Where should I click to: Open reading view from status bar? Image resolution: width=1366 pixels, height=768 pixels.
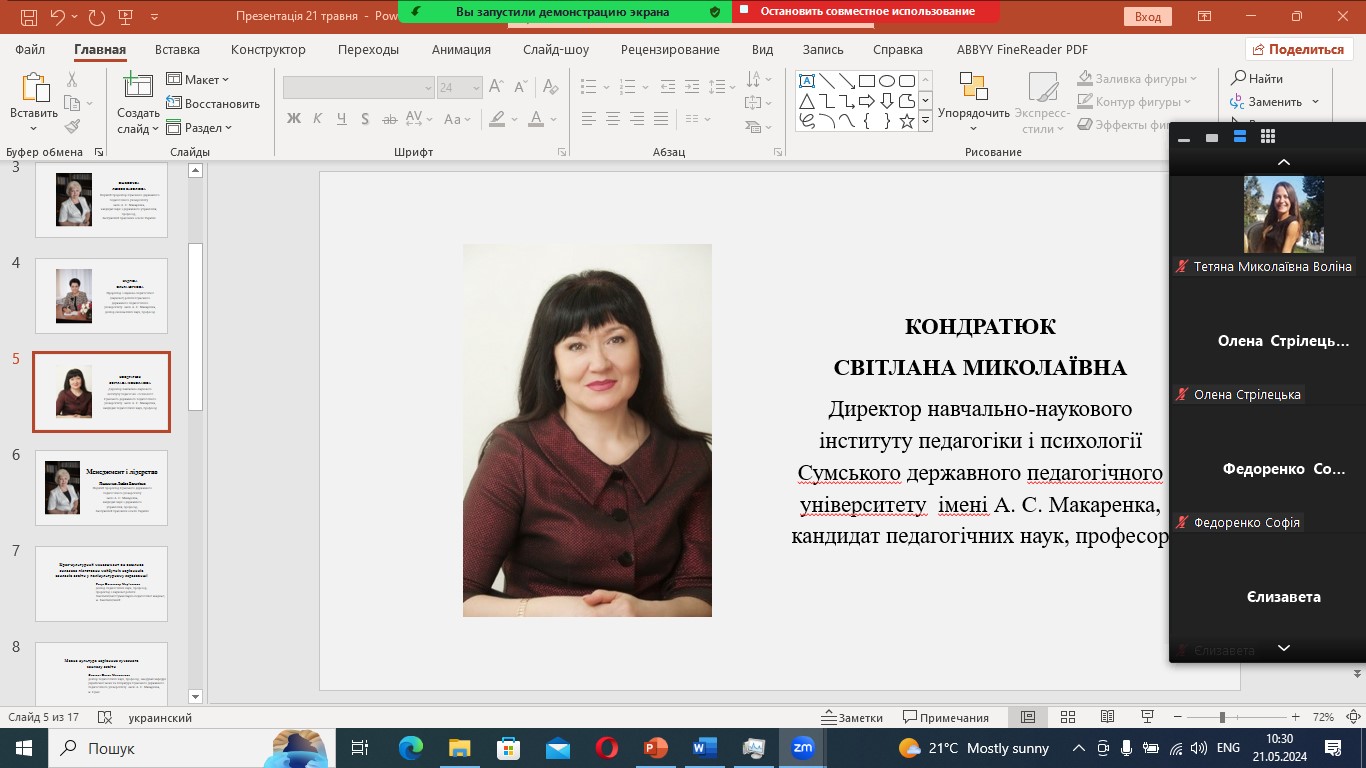pos(1108,718)
